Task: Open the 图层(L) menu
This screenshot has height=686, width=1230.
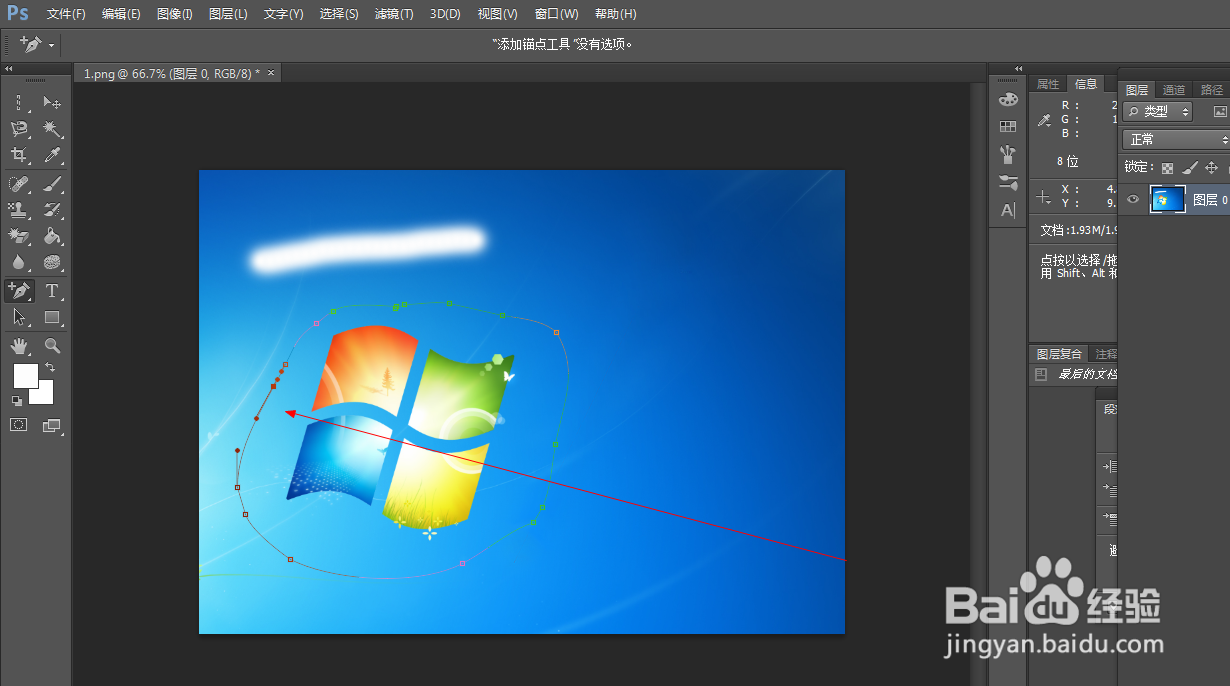Action: point(228,14)
